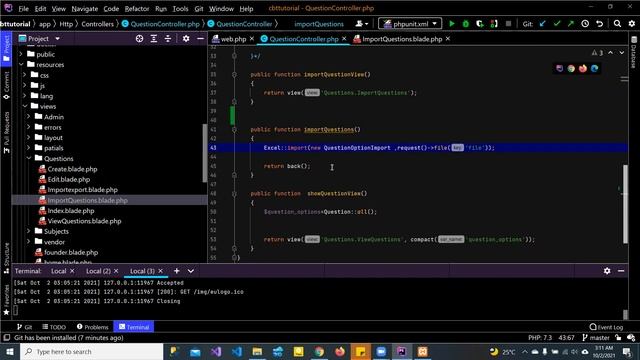640x360 pixels.
Task: Hide the Project tool window
Action: coord(200,38)
